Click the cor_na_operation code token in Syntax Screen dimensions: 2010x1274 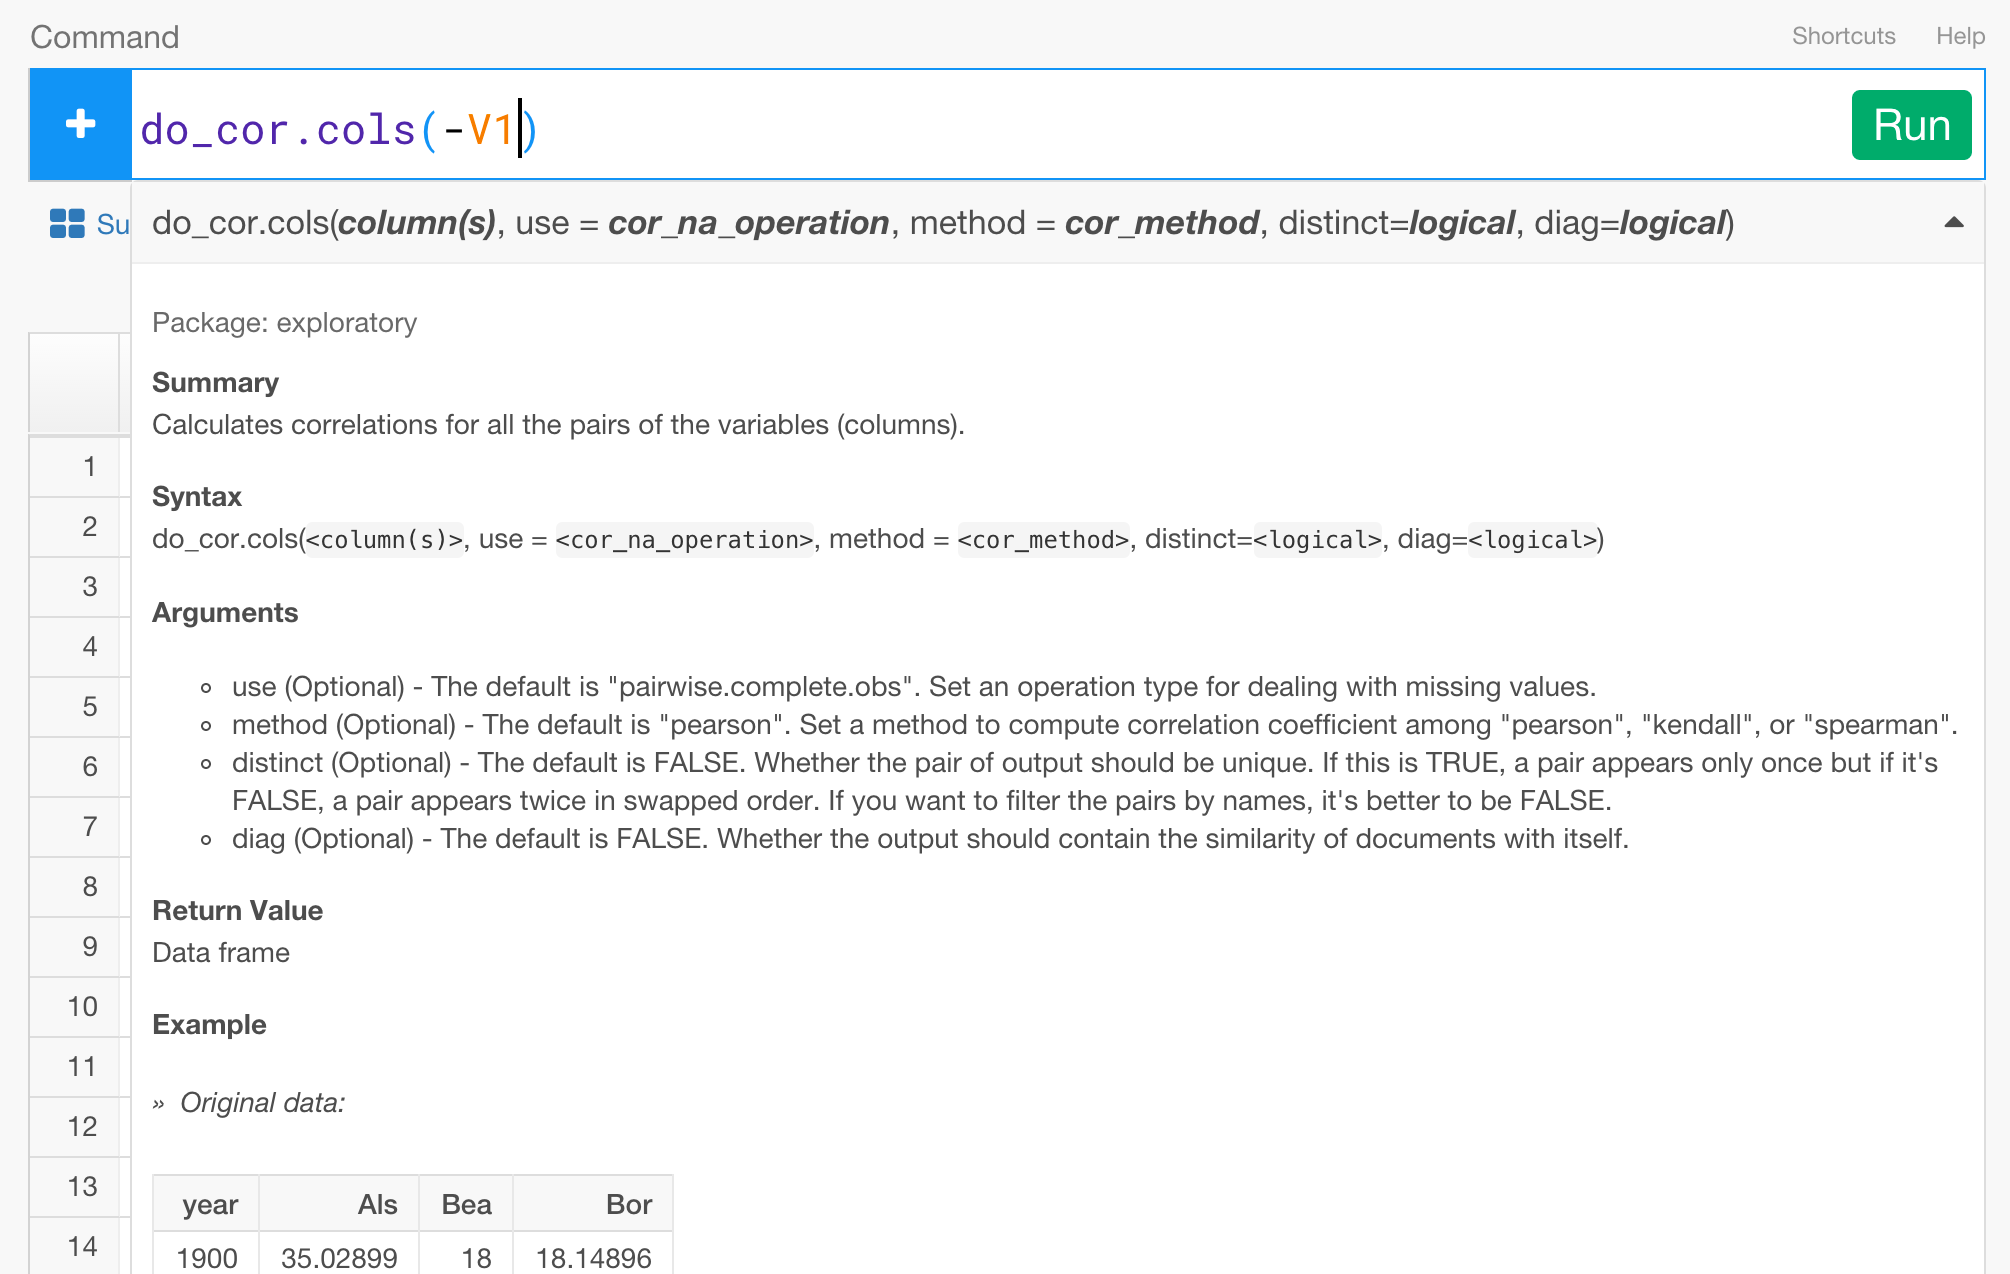point(684,540)
